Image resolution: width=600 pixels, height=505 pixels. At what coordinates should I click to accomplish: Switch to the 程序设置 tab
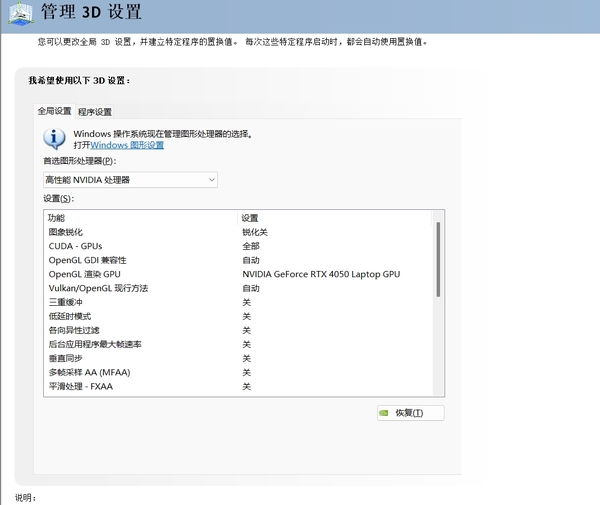point(95,112)
